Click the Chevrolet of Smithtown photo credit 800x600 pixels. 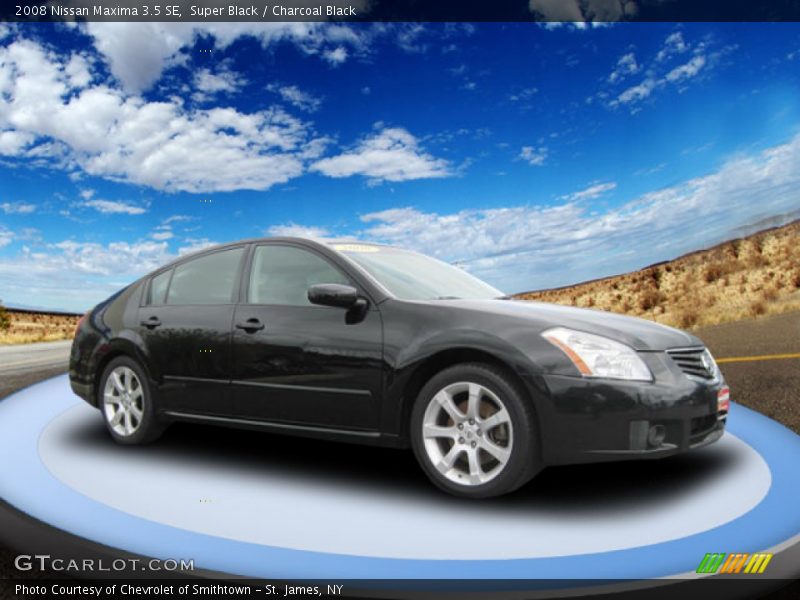(x=179, y=590)
